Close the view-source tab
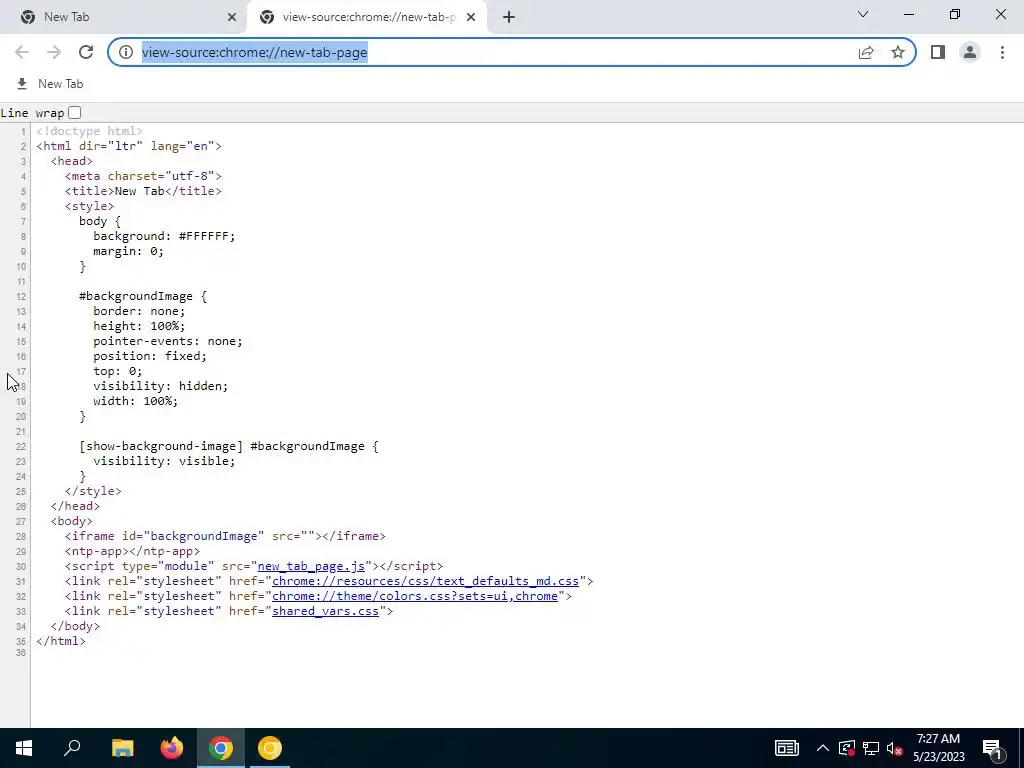 (x=471, y=17)
